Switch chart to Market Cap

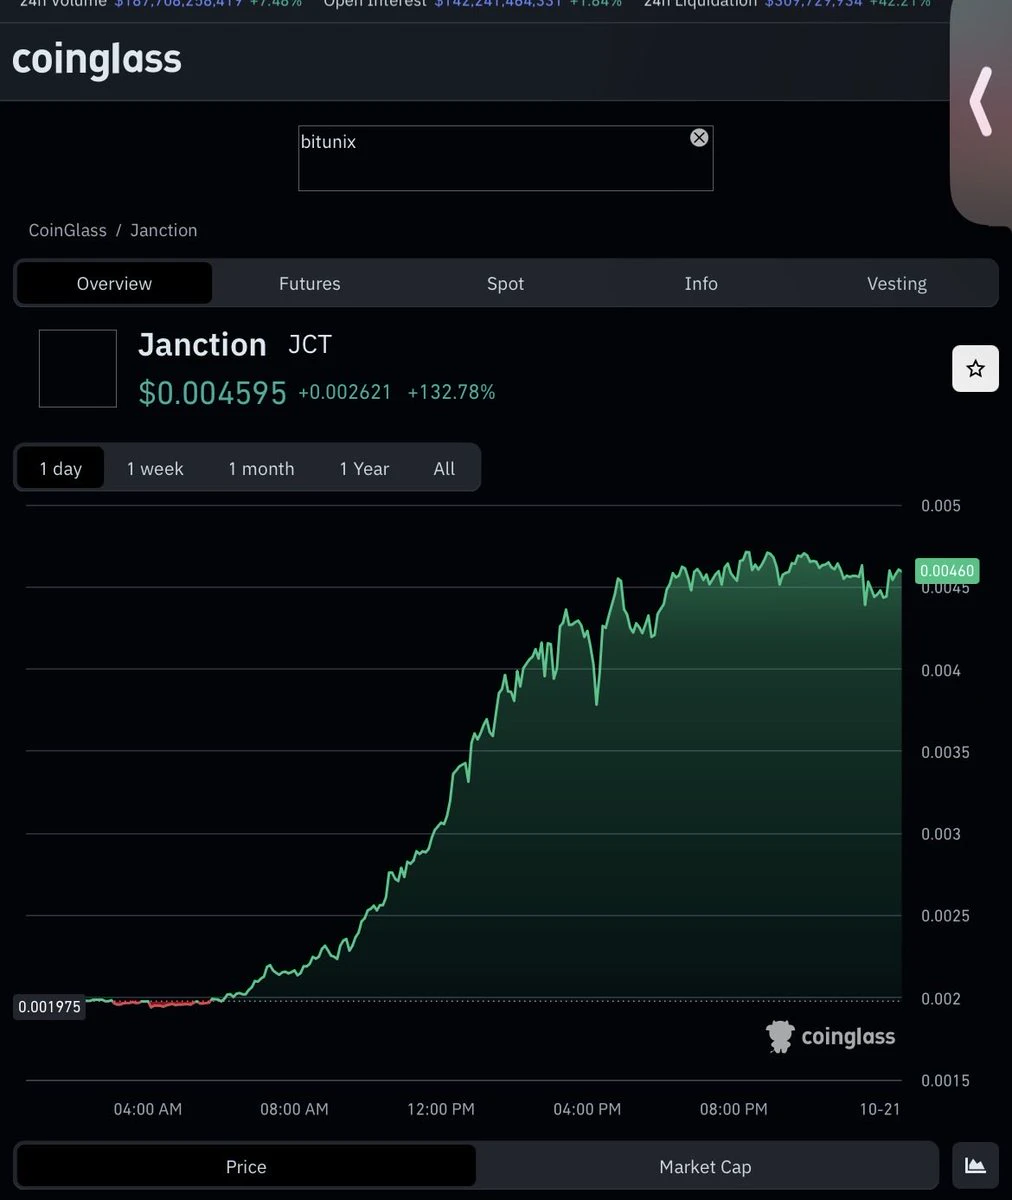coord(705,1166)
